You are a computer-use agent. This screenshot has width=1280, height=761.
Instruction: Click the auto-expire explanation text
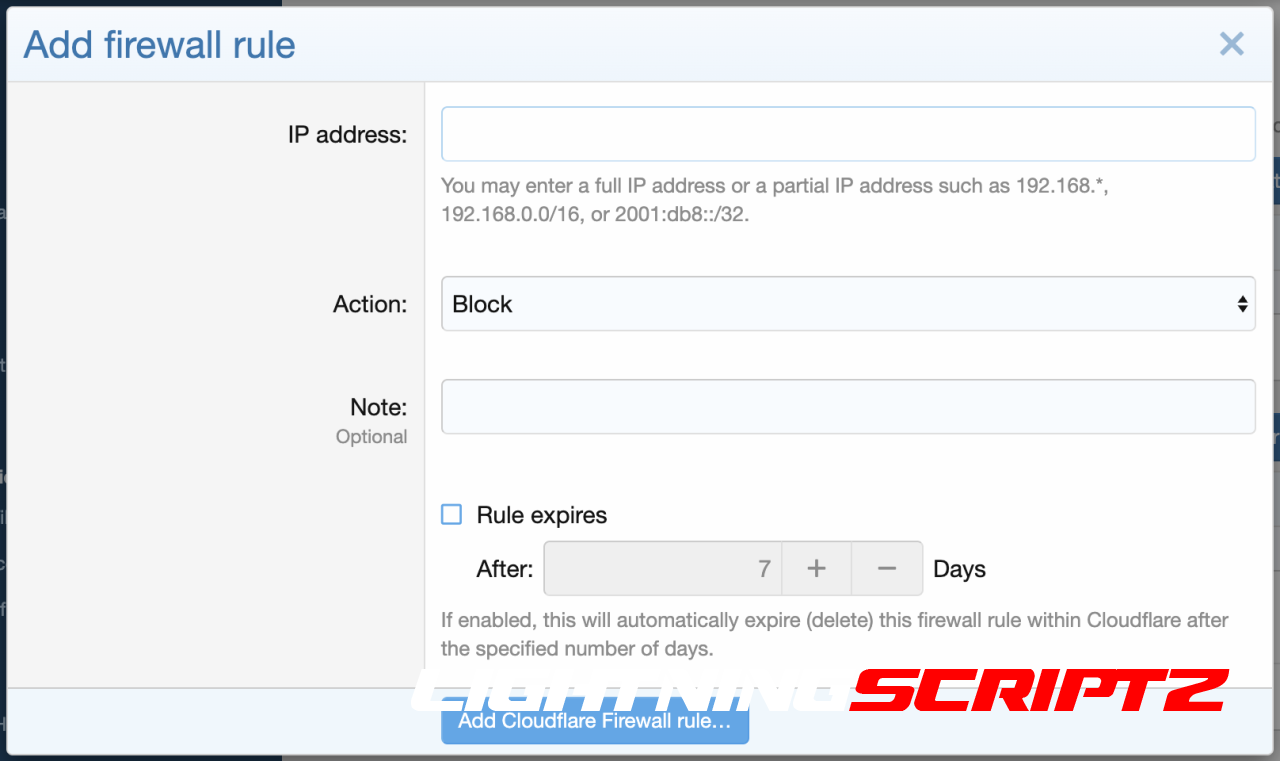[x=834, y=634]
